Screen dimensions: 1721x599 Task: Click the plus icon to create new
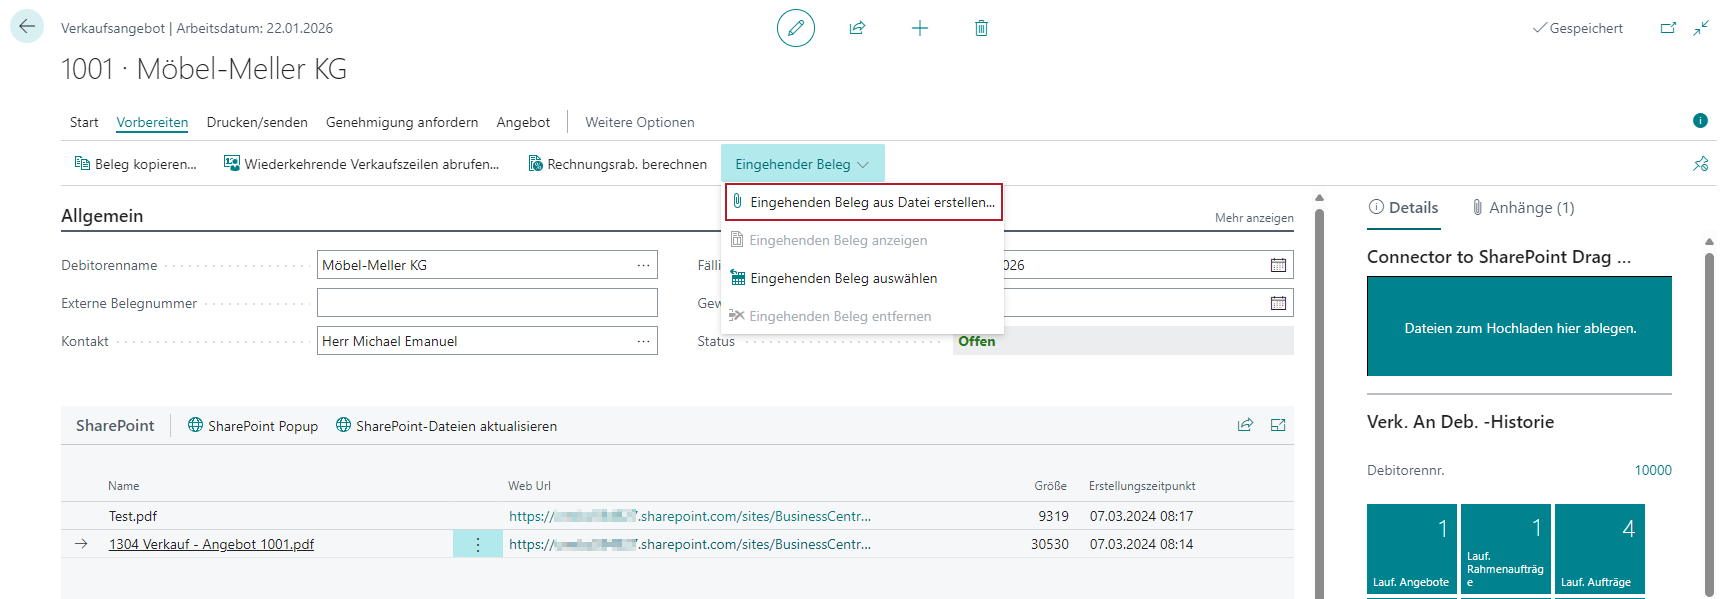click(x=919, y=28)
